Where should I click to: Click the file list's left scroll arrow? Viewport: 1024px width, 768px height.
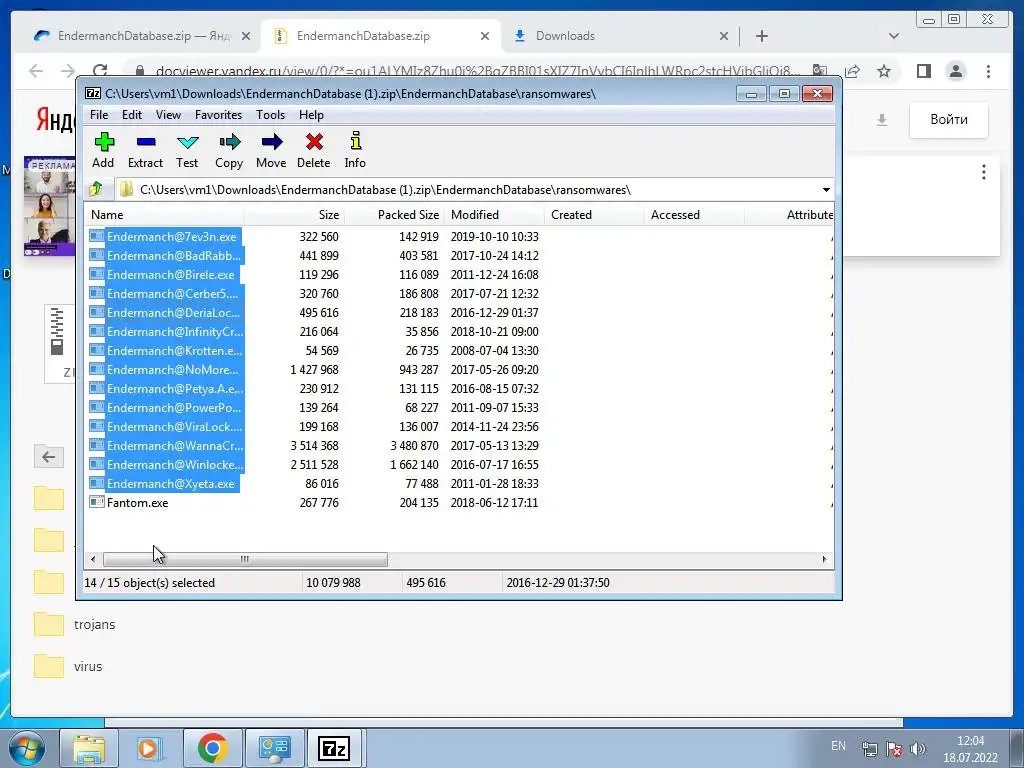click(93, 559)
